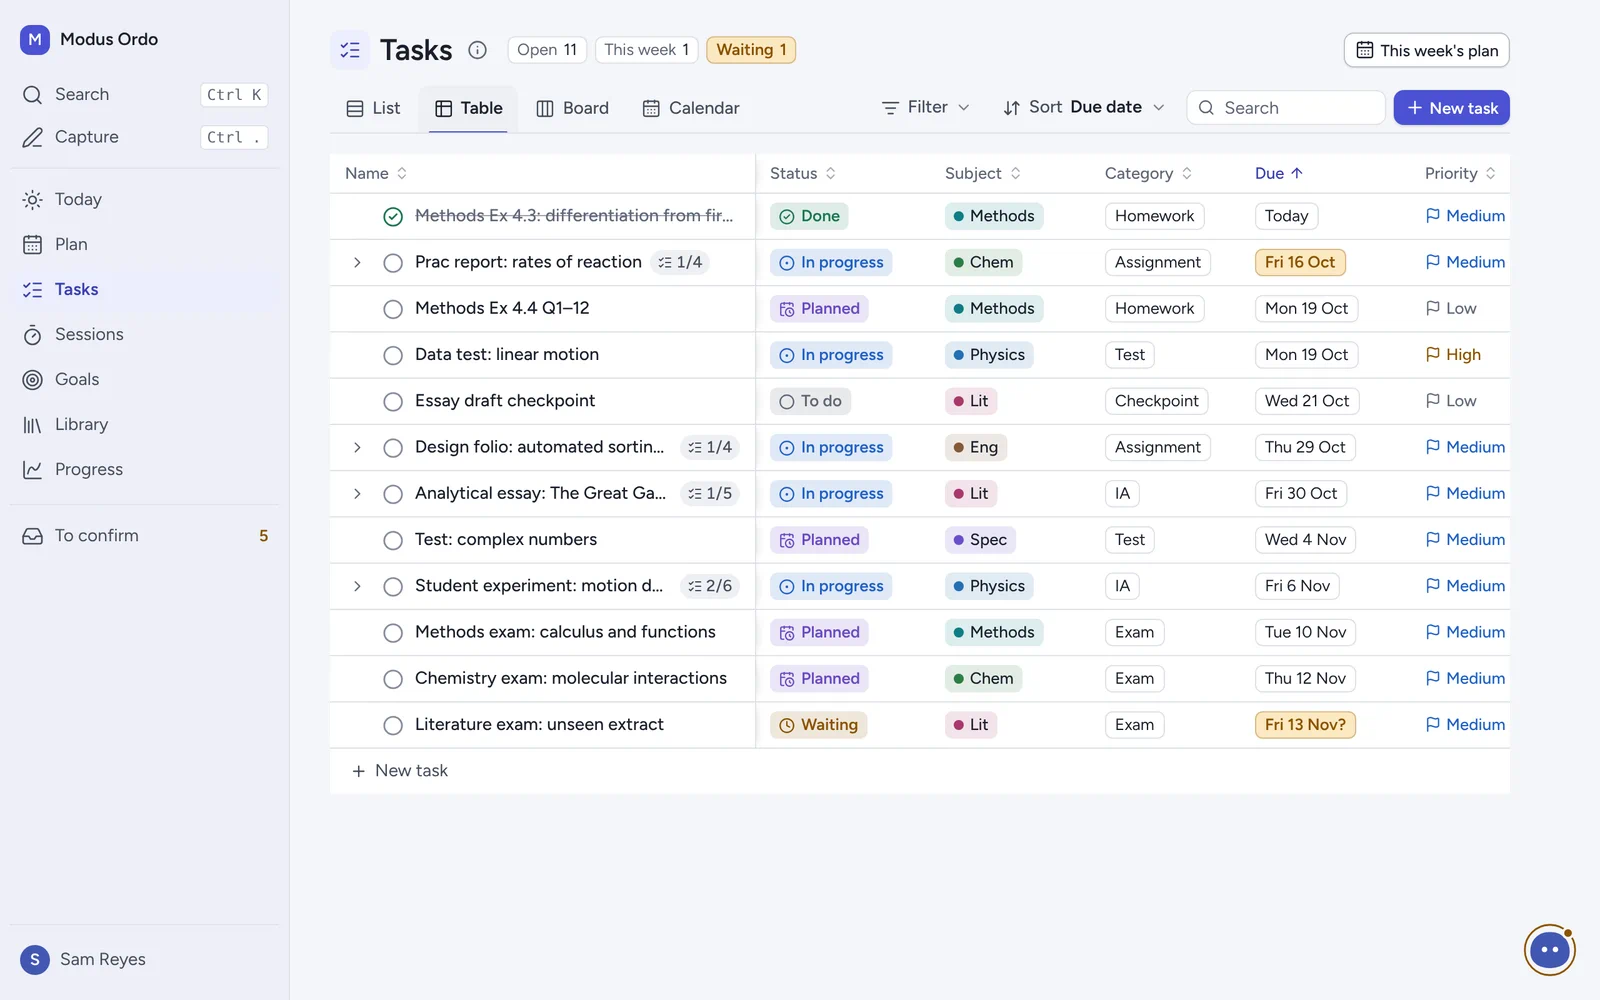The height and width of the screenshot is (1000, 1600).
Task: Open This week's plan
Action: coord(1427,50)
